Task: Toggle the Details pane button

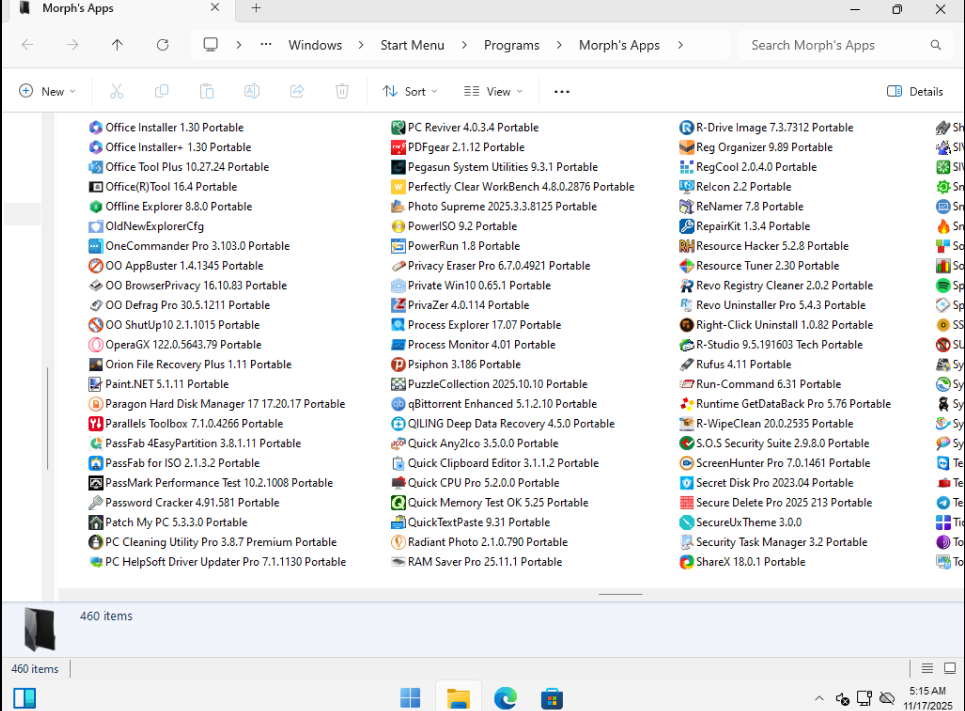Action: (915, 91)
